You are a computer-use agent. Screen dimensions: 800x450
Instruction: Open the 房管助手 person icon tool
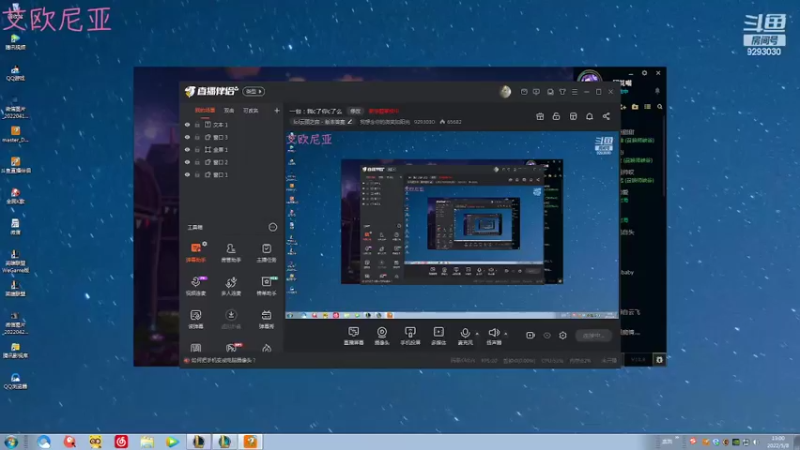tap(231, 253)
